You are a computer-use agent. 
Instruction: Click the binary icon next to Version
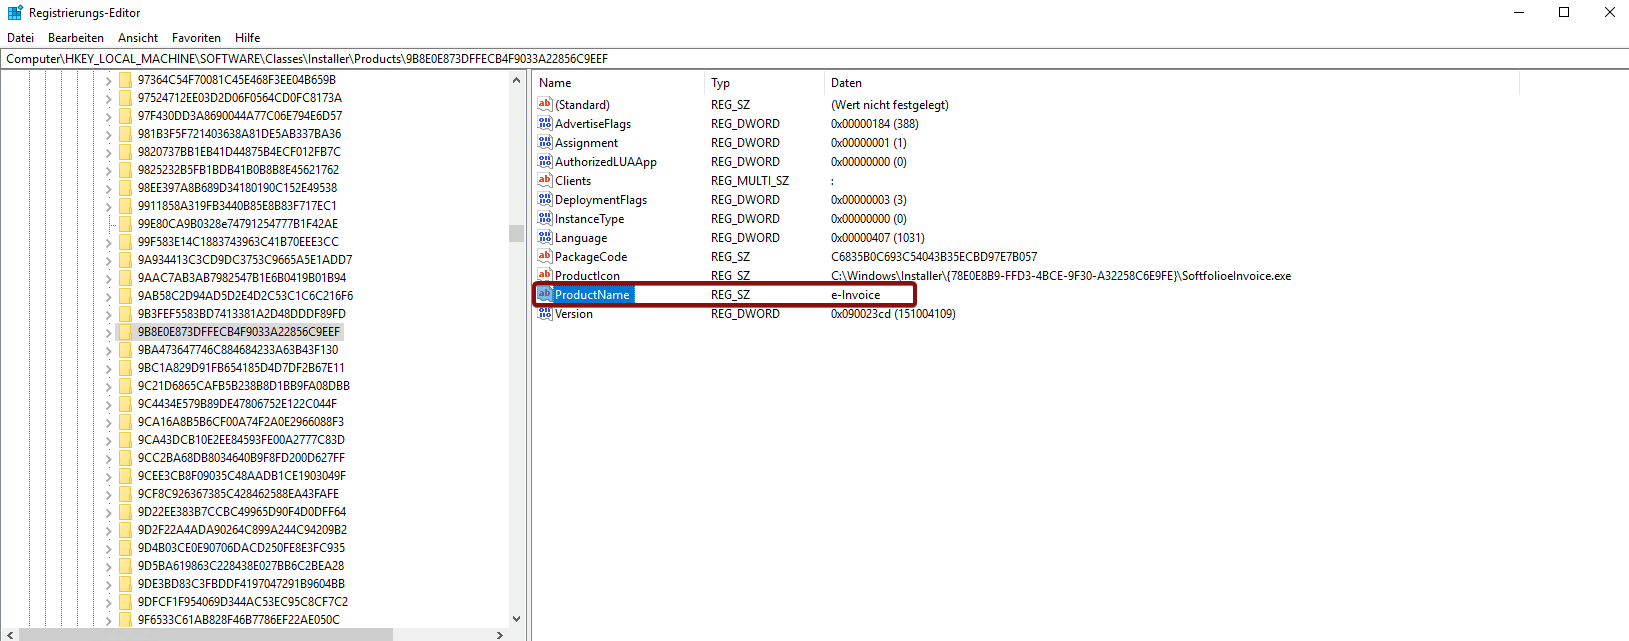[545, 313]
